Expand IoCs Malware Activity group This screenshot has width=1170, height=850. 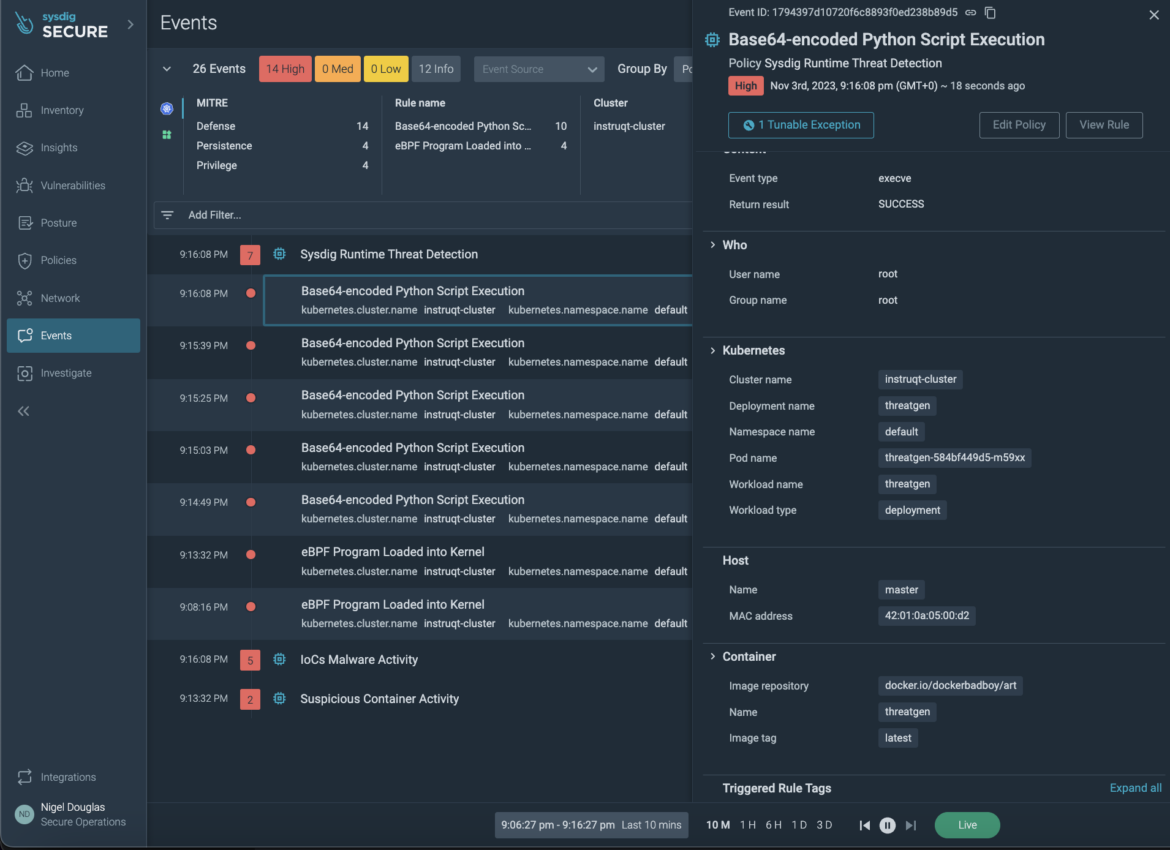[x=358, y=660]
